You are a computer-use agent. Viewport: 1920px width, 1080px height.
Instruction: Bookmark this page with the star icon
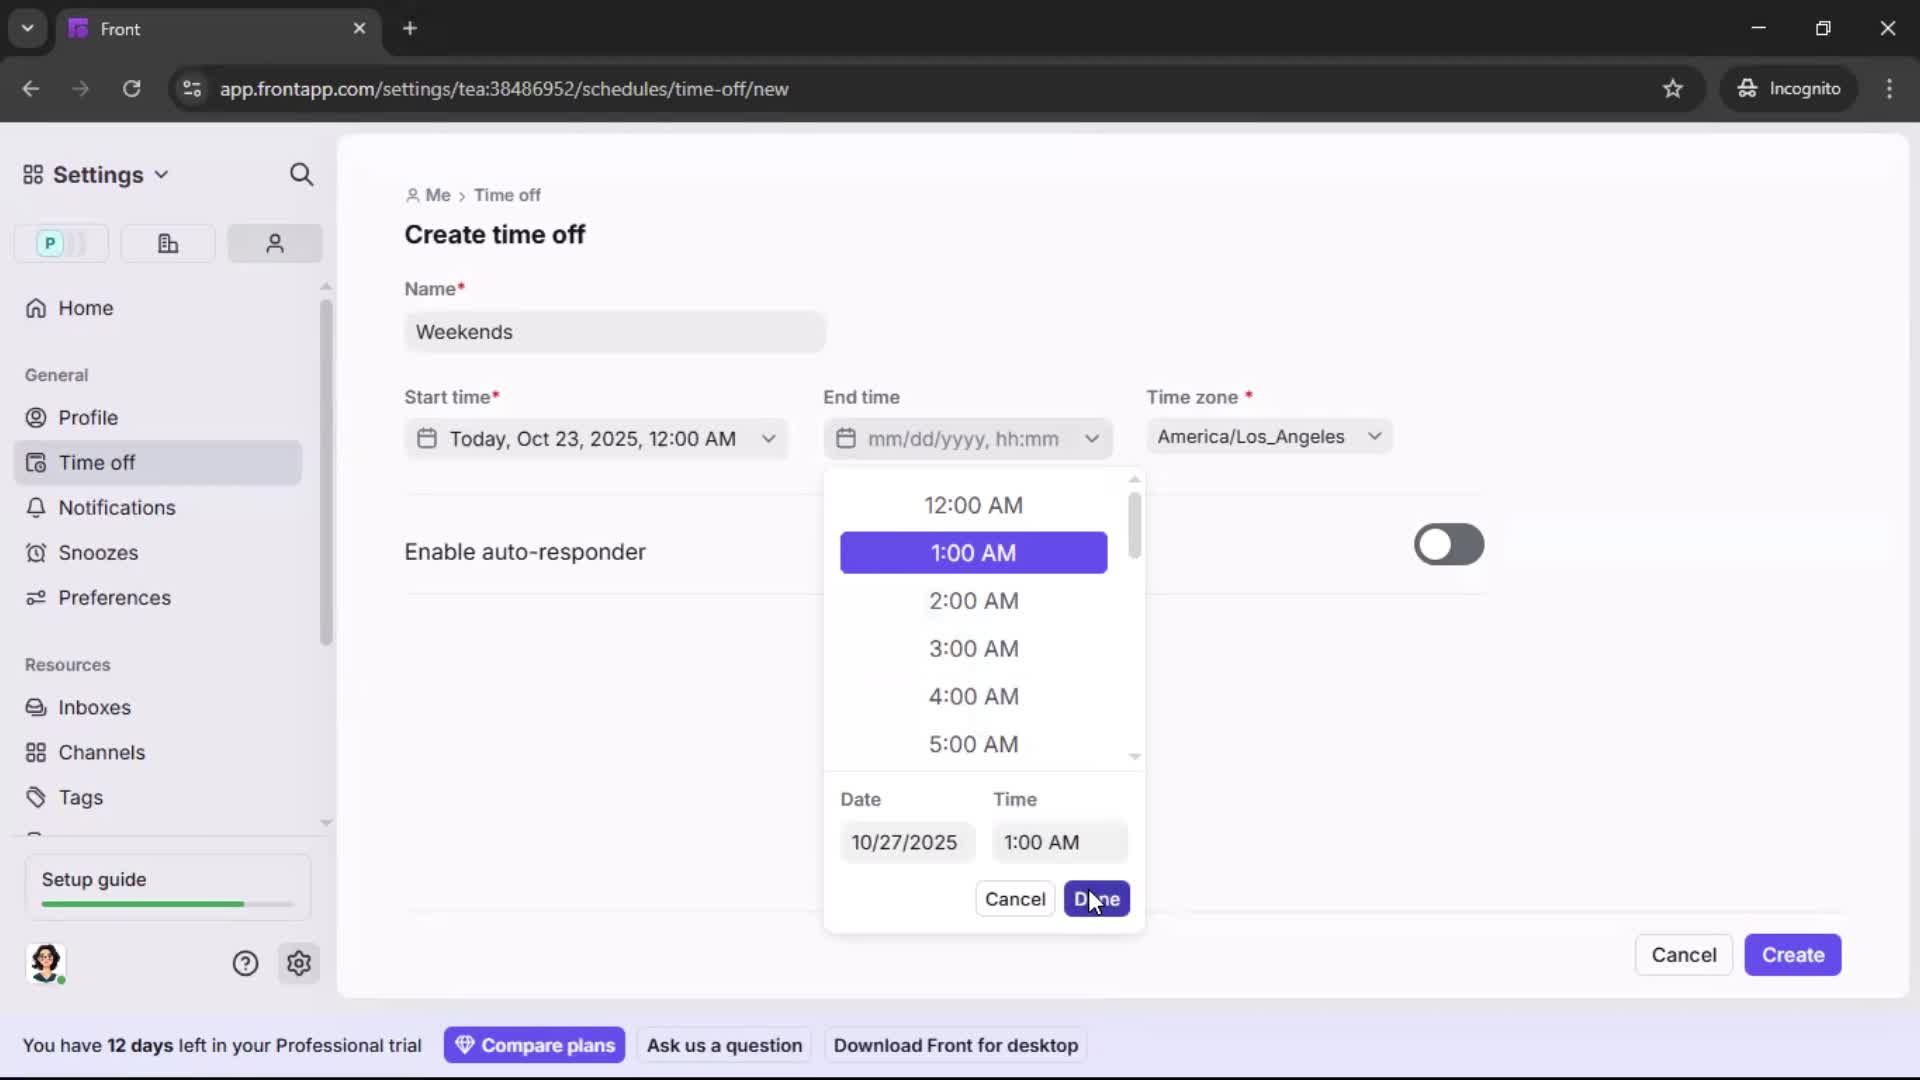pyautogui.click(x=1672, y=89)
